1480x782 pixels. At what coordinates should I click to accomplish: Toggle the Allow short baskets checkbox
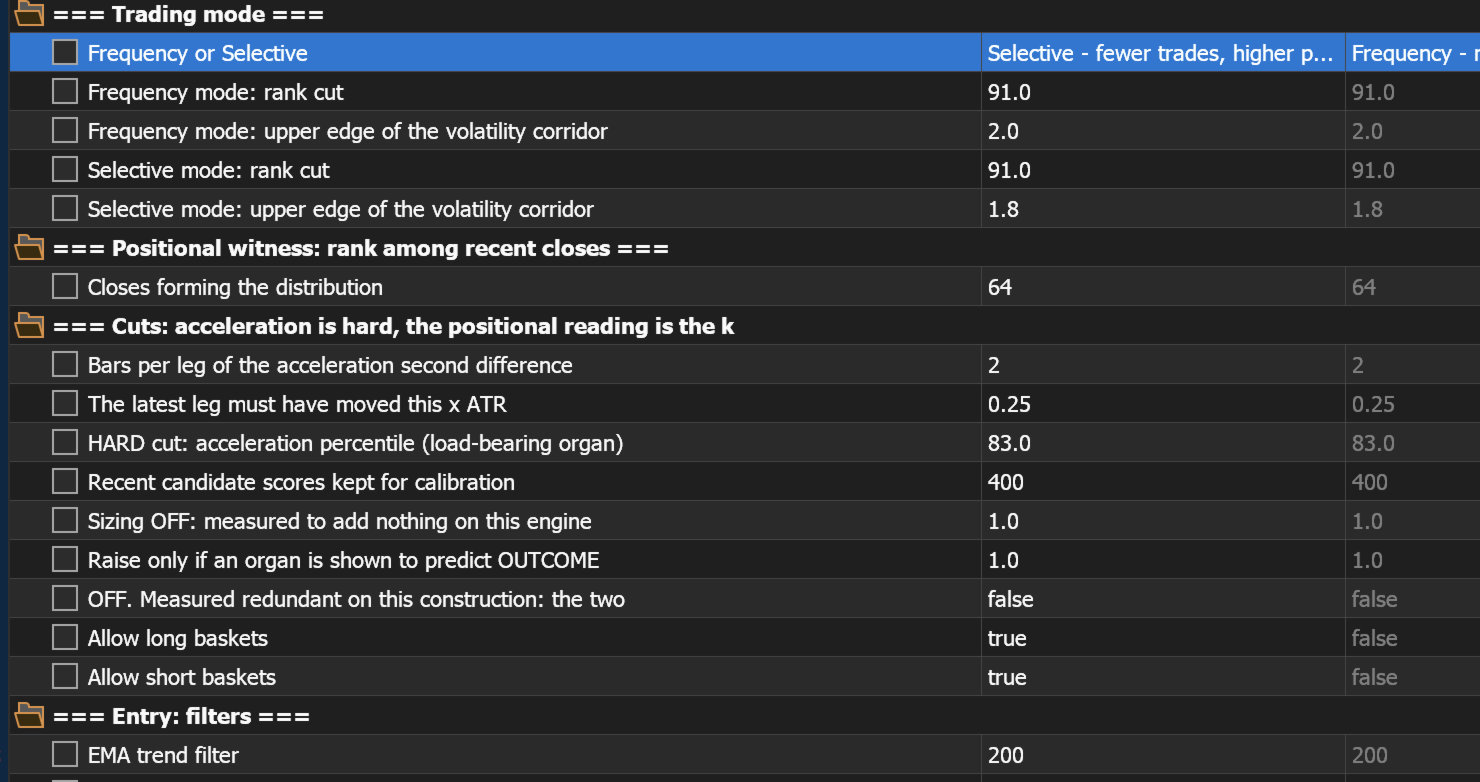tap(65, 676)
